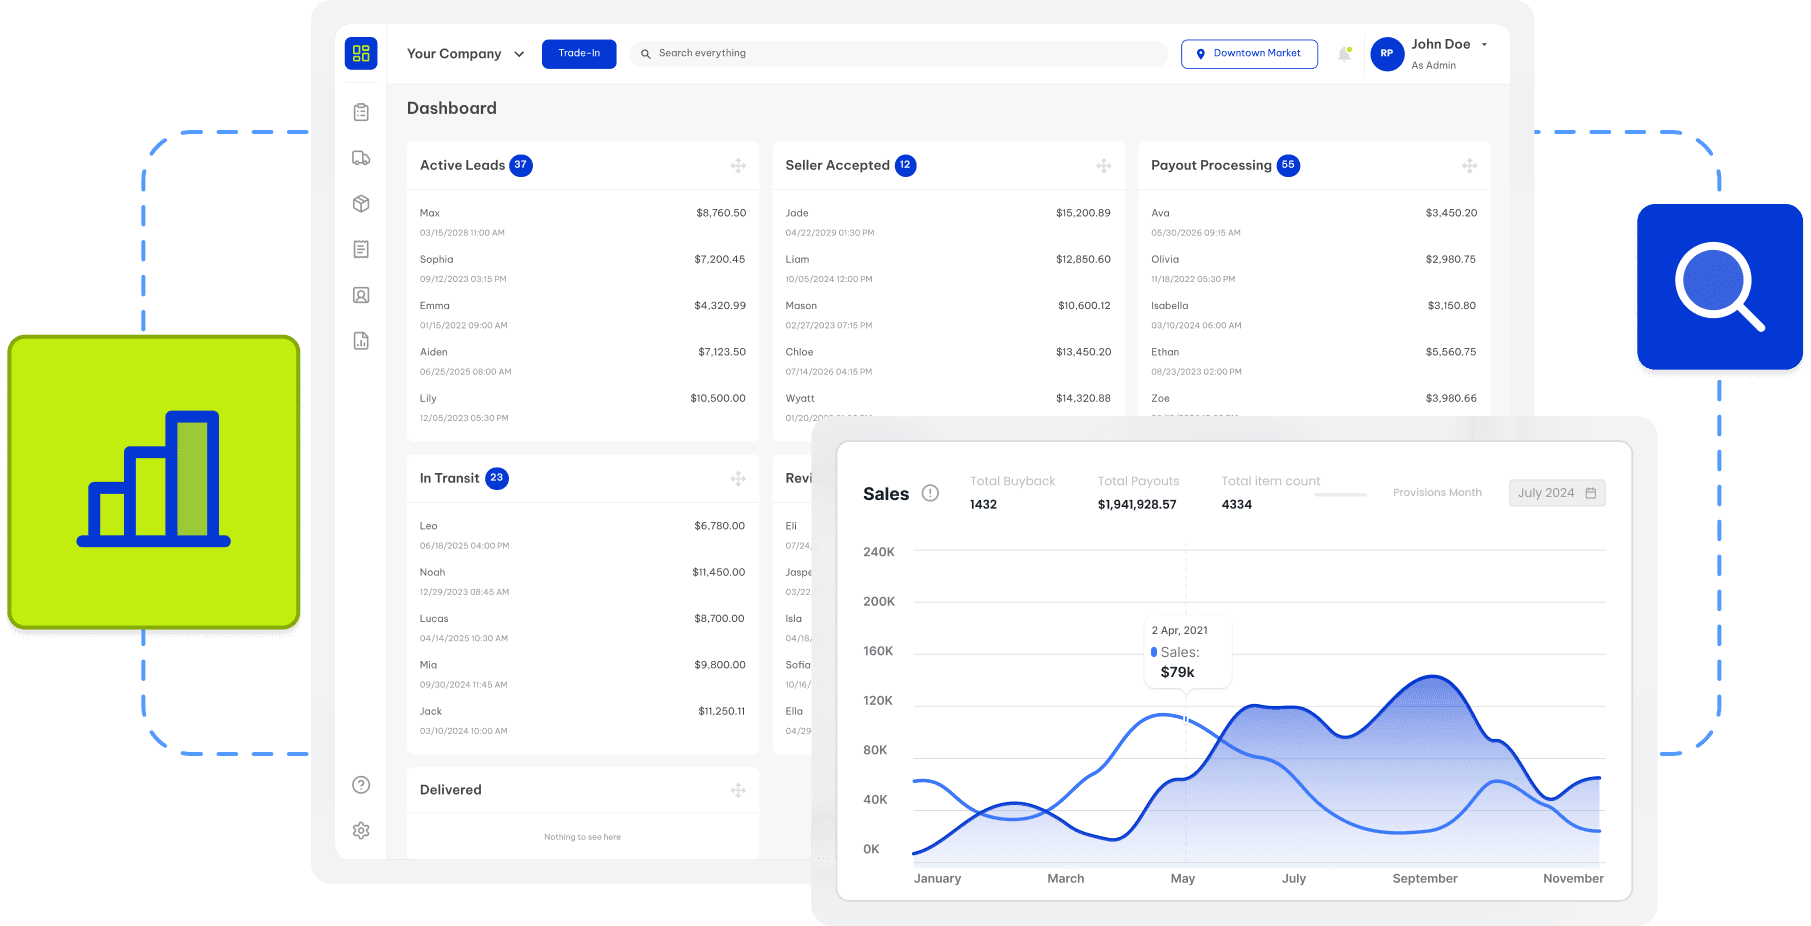Screen dimensions: 1811x926
Task: Click the Downtown Market location button
Action: (x=1249, y=54)
